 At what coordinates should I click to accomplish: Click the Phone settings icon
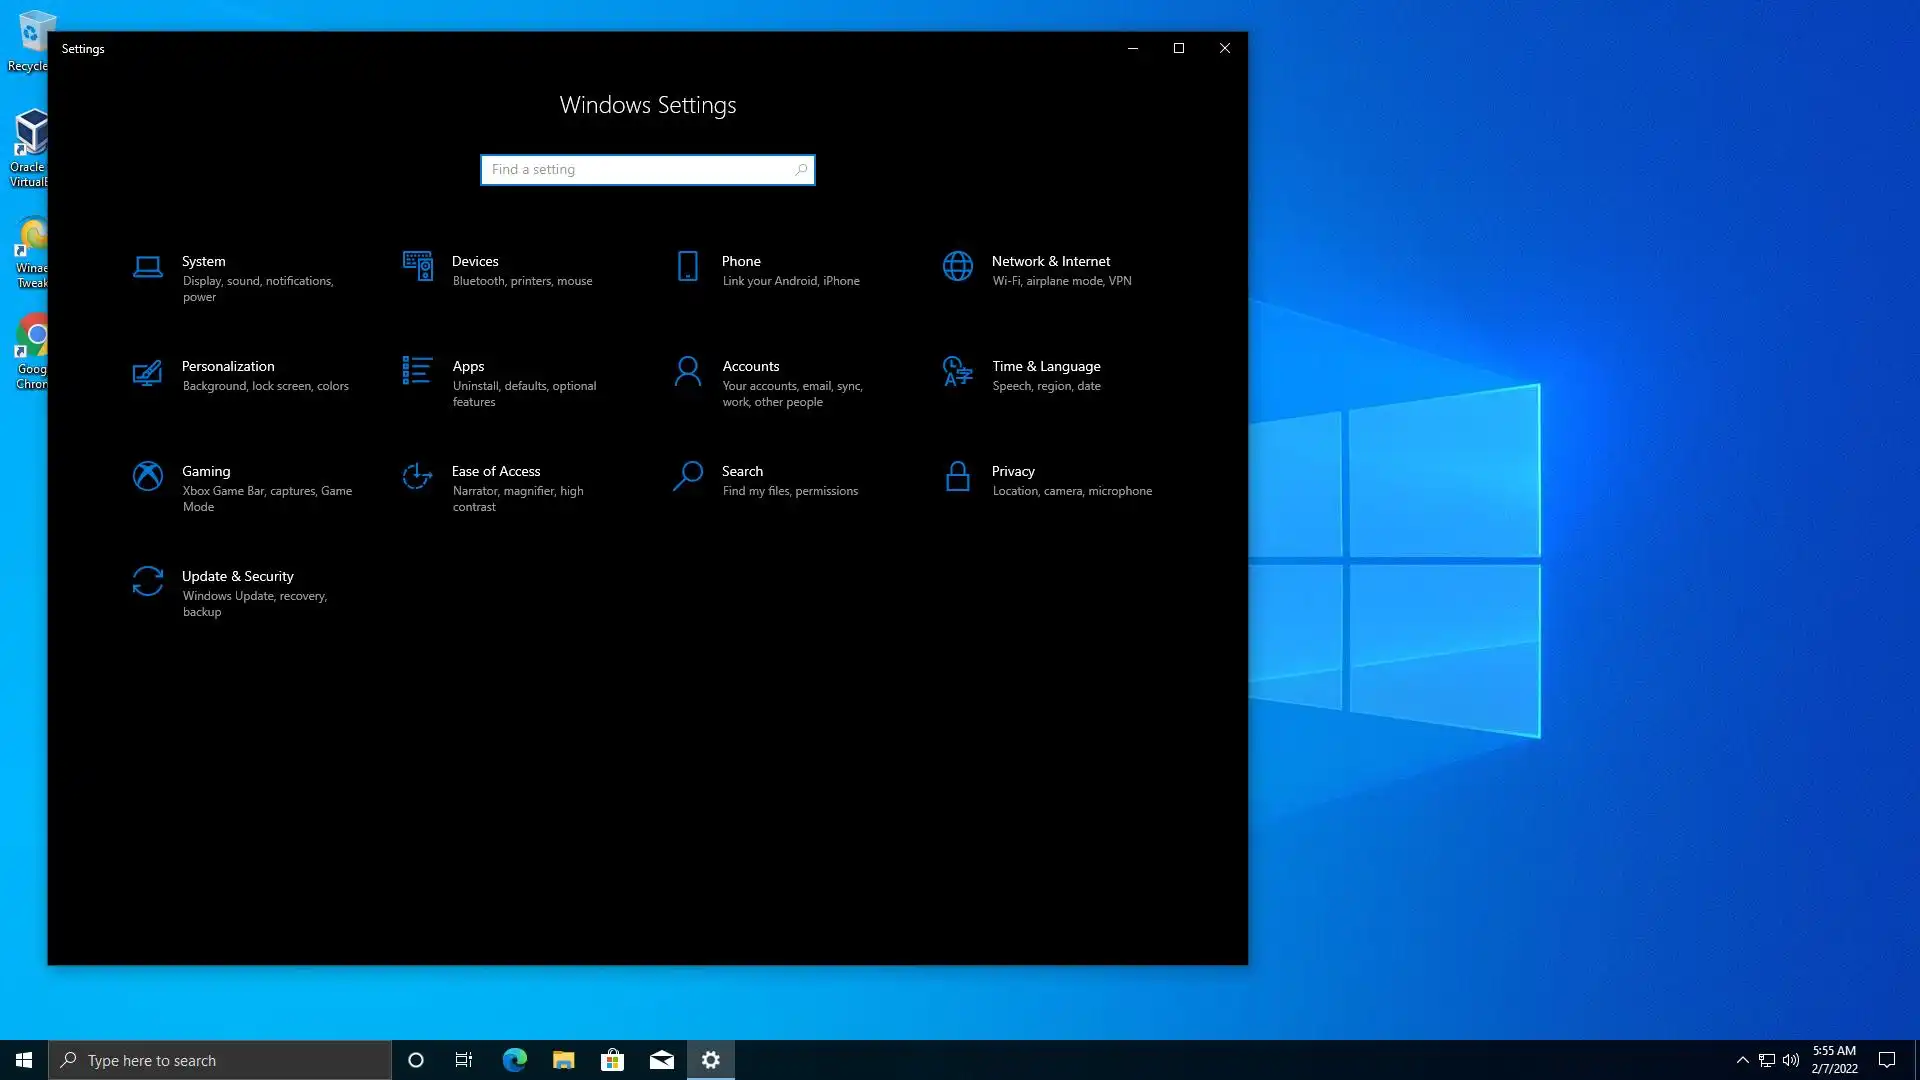point(688,267)
